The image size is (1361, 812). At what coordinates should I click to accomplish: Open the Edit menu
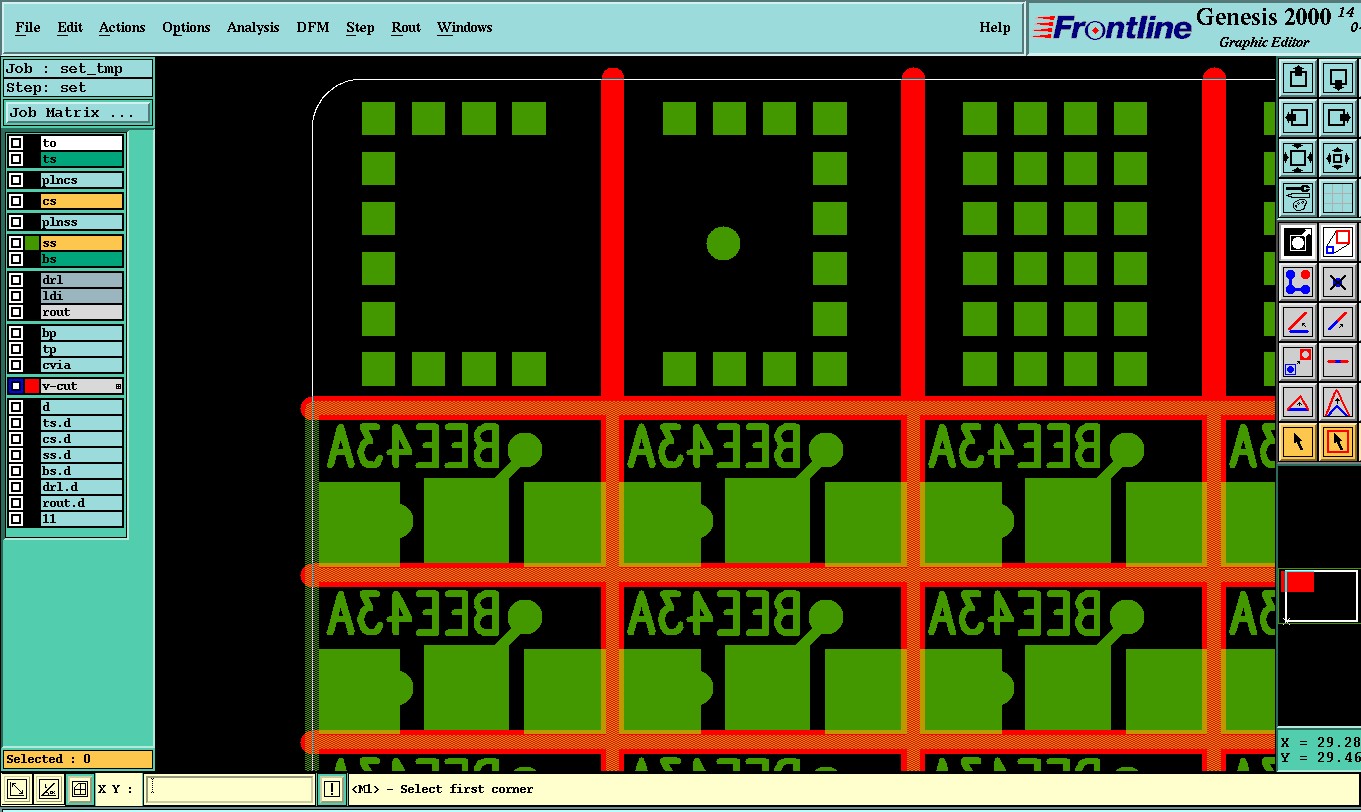70,27
